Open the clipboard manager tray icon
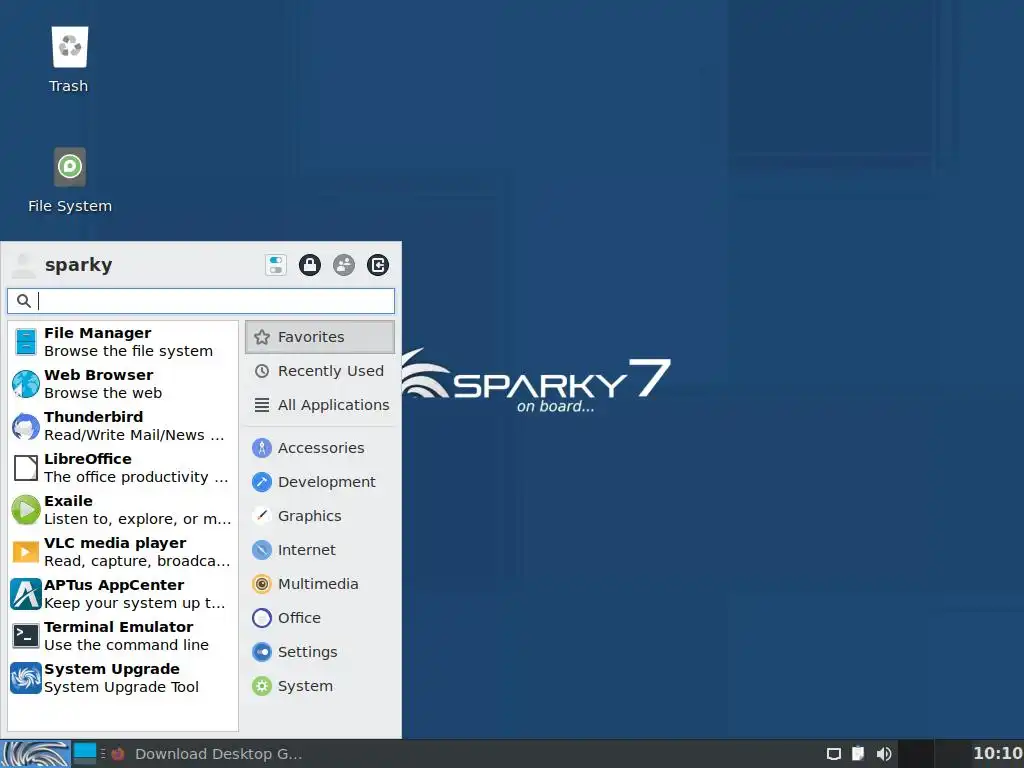This screenshot has width=1024, height=768. click(858, 754)
